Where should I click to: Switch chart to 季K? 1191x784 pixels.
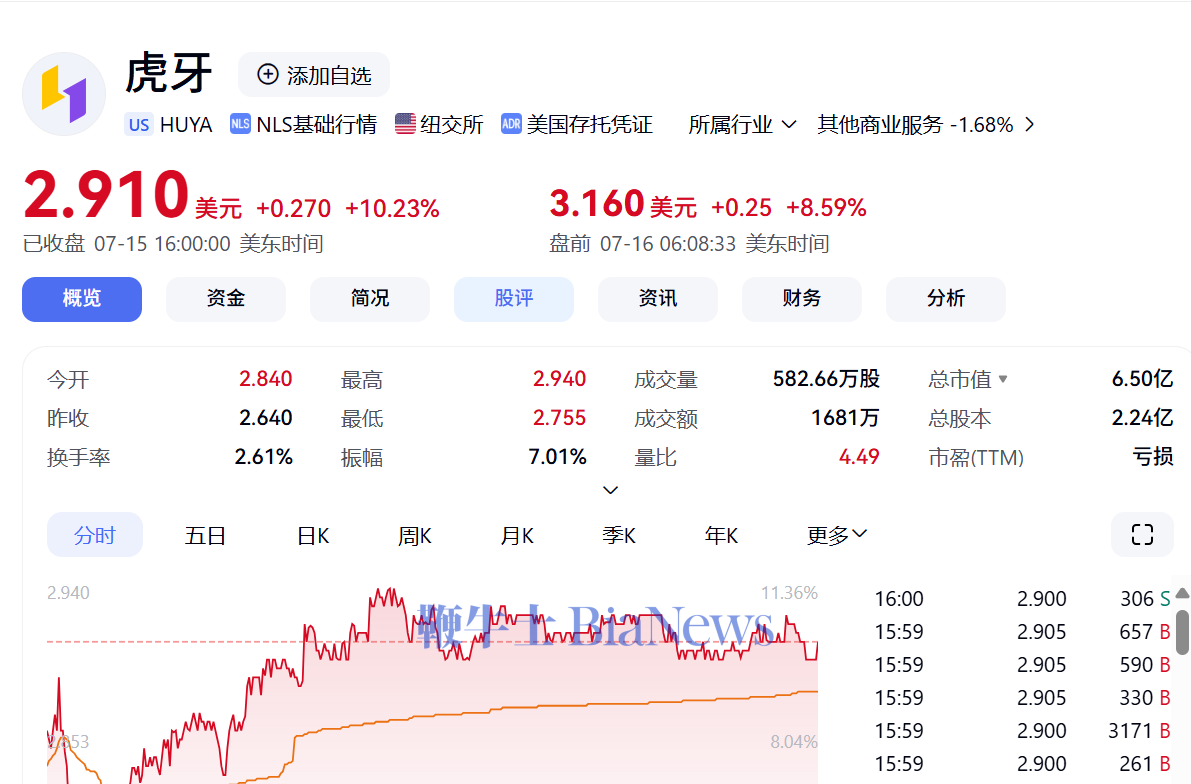619,536
